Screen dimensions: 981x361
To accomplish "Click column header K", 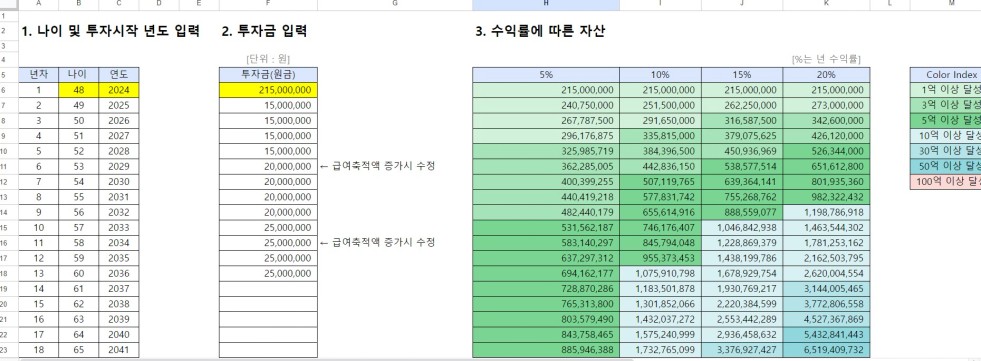I will 826,4.
